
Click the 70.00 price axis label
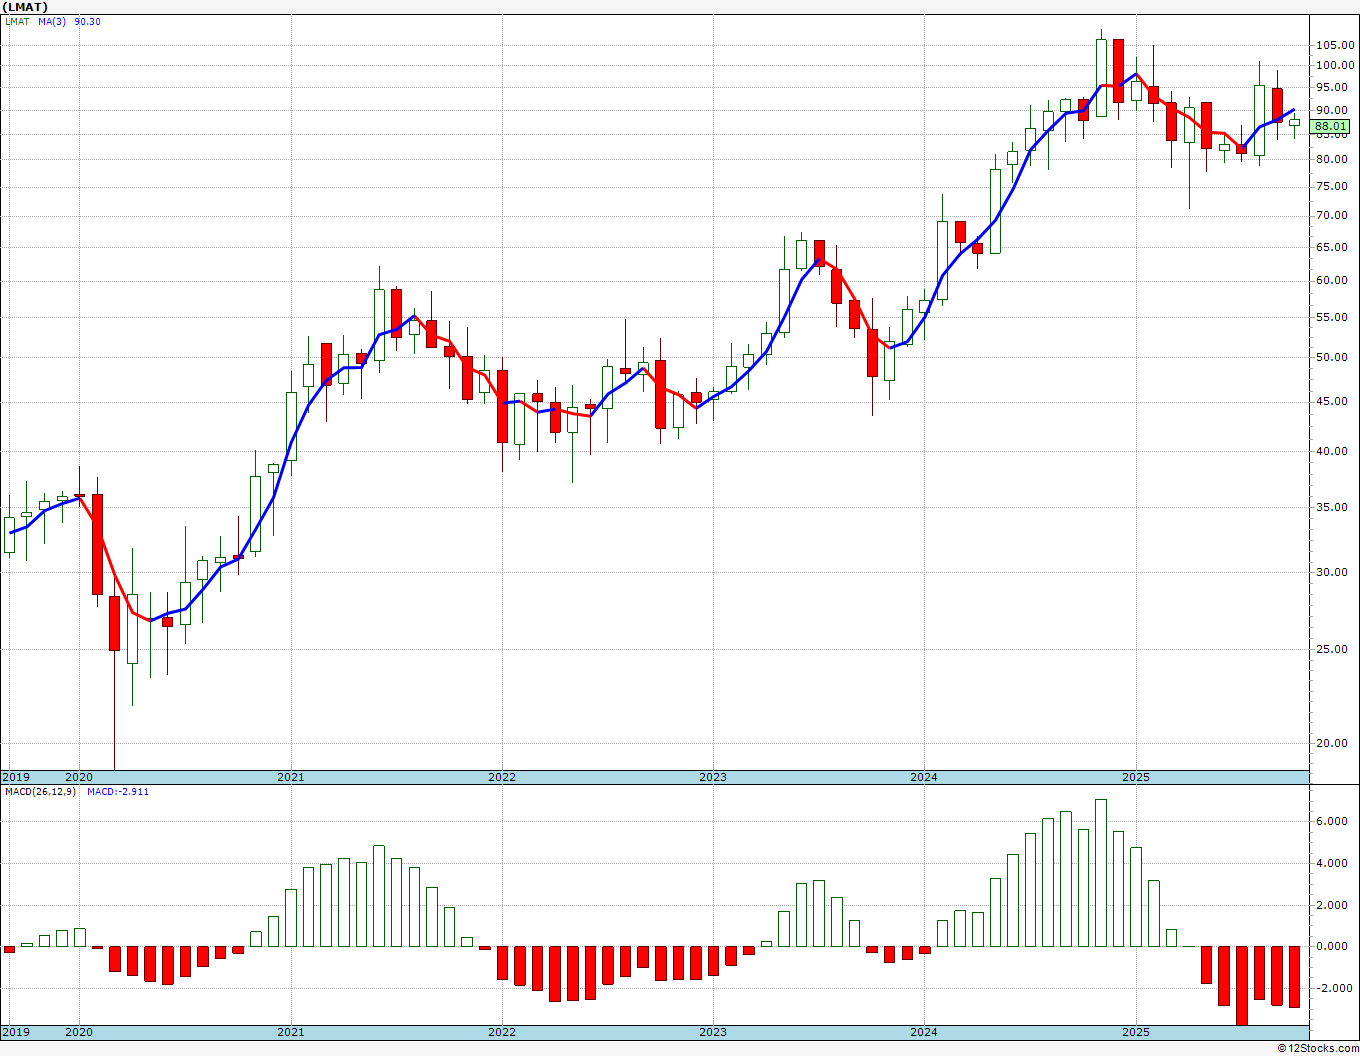pos(1334,216)
